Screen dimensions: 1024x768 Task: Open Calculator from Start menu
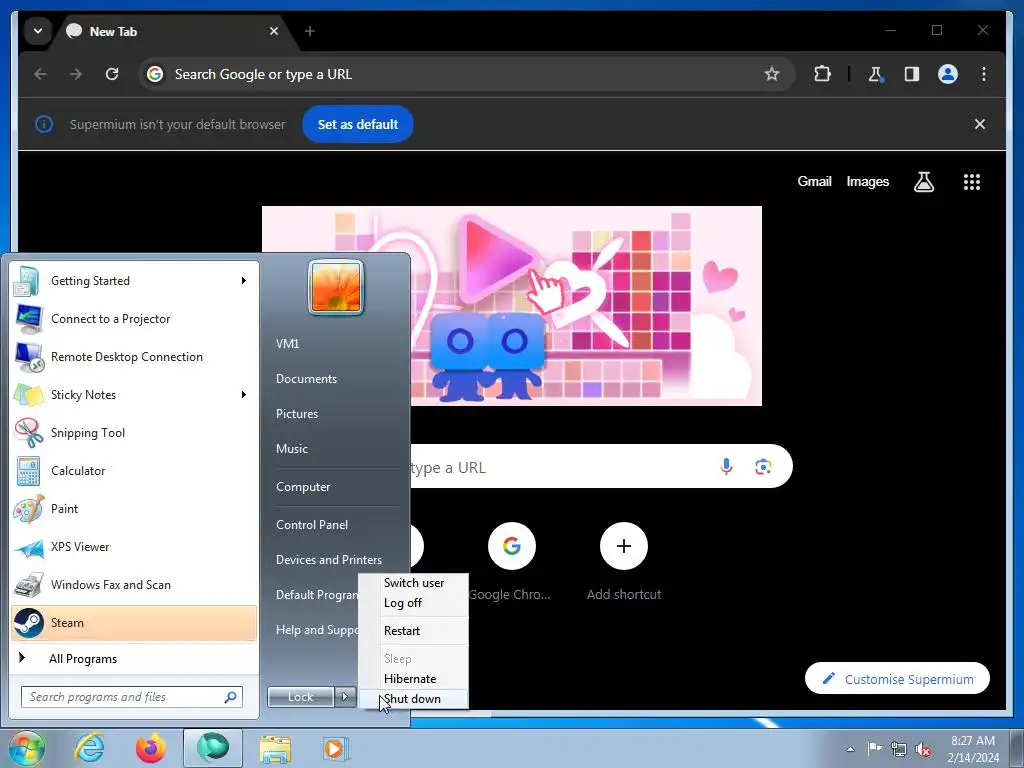(x=134, y=470)
